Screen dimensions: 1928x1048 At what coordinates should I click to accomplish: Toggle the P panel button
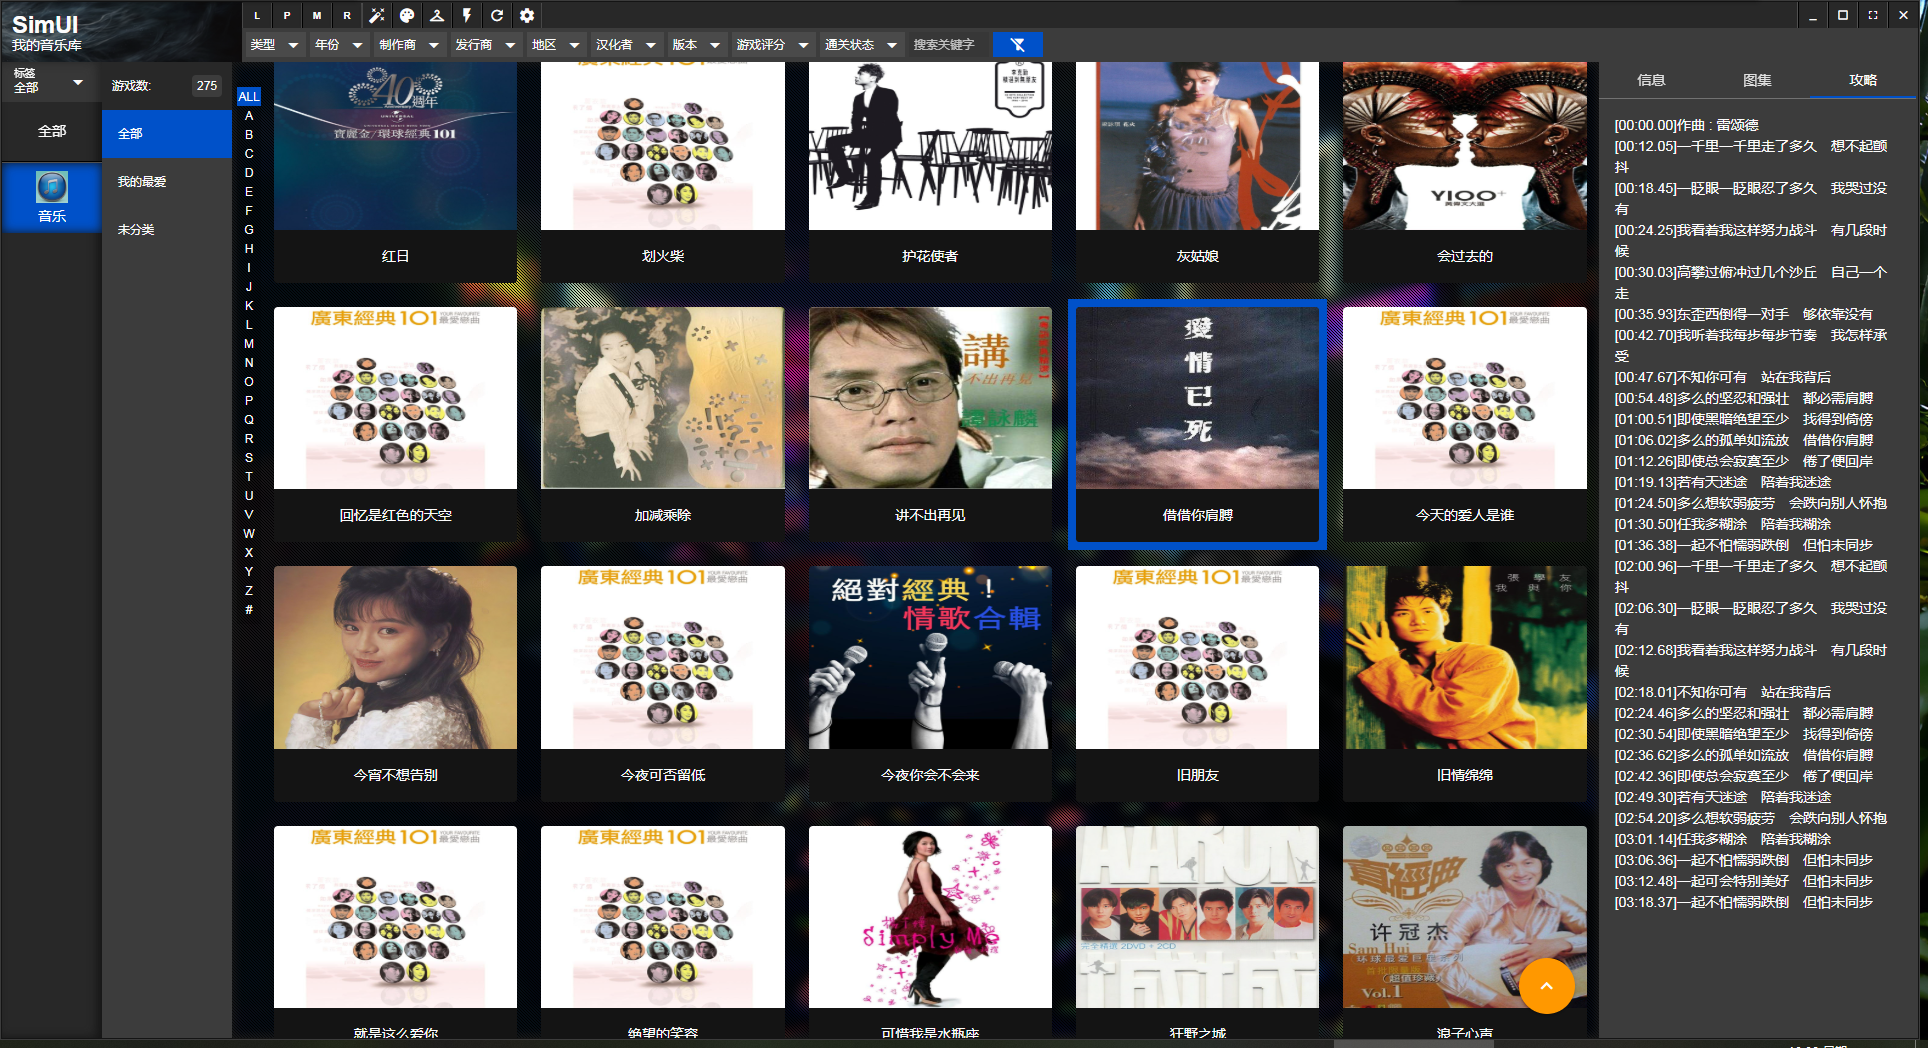tap(287, 15)
